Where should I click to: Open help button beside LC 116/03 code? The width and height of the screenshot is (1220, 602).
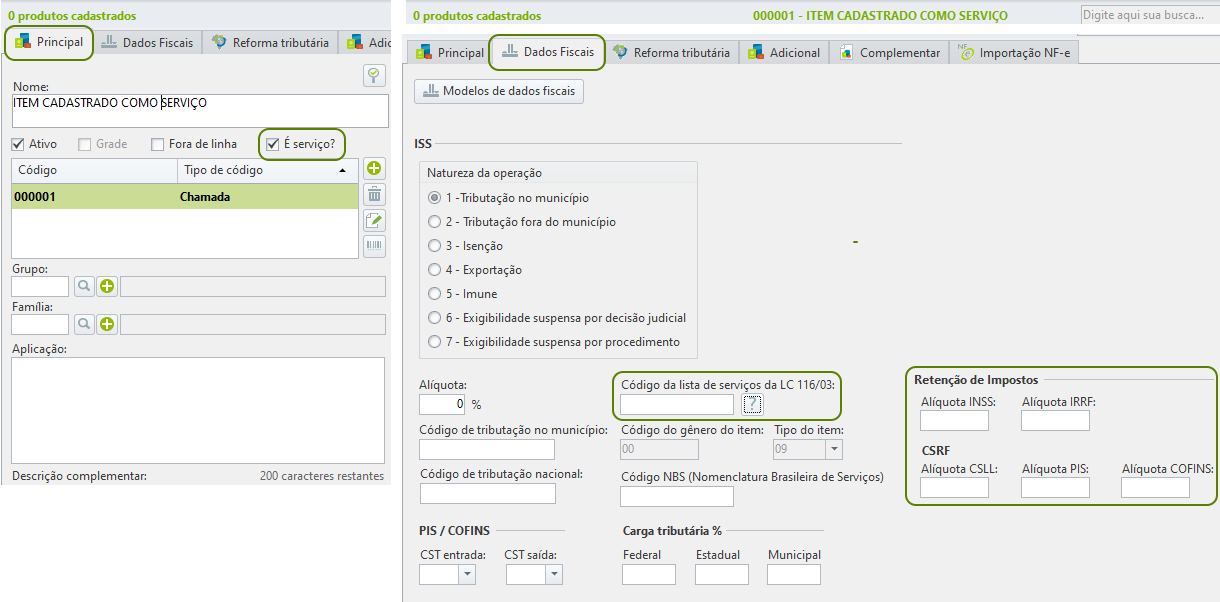tap(753, 404)
